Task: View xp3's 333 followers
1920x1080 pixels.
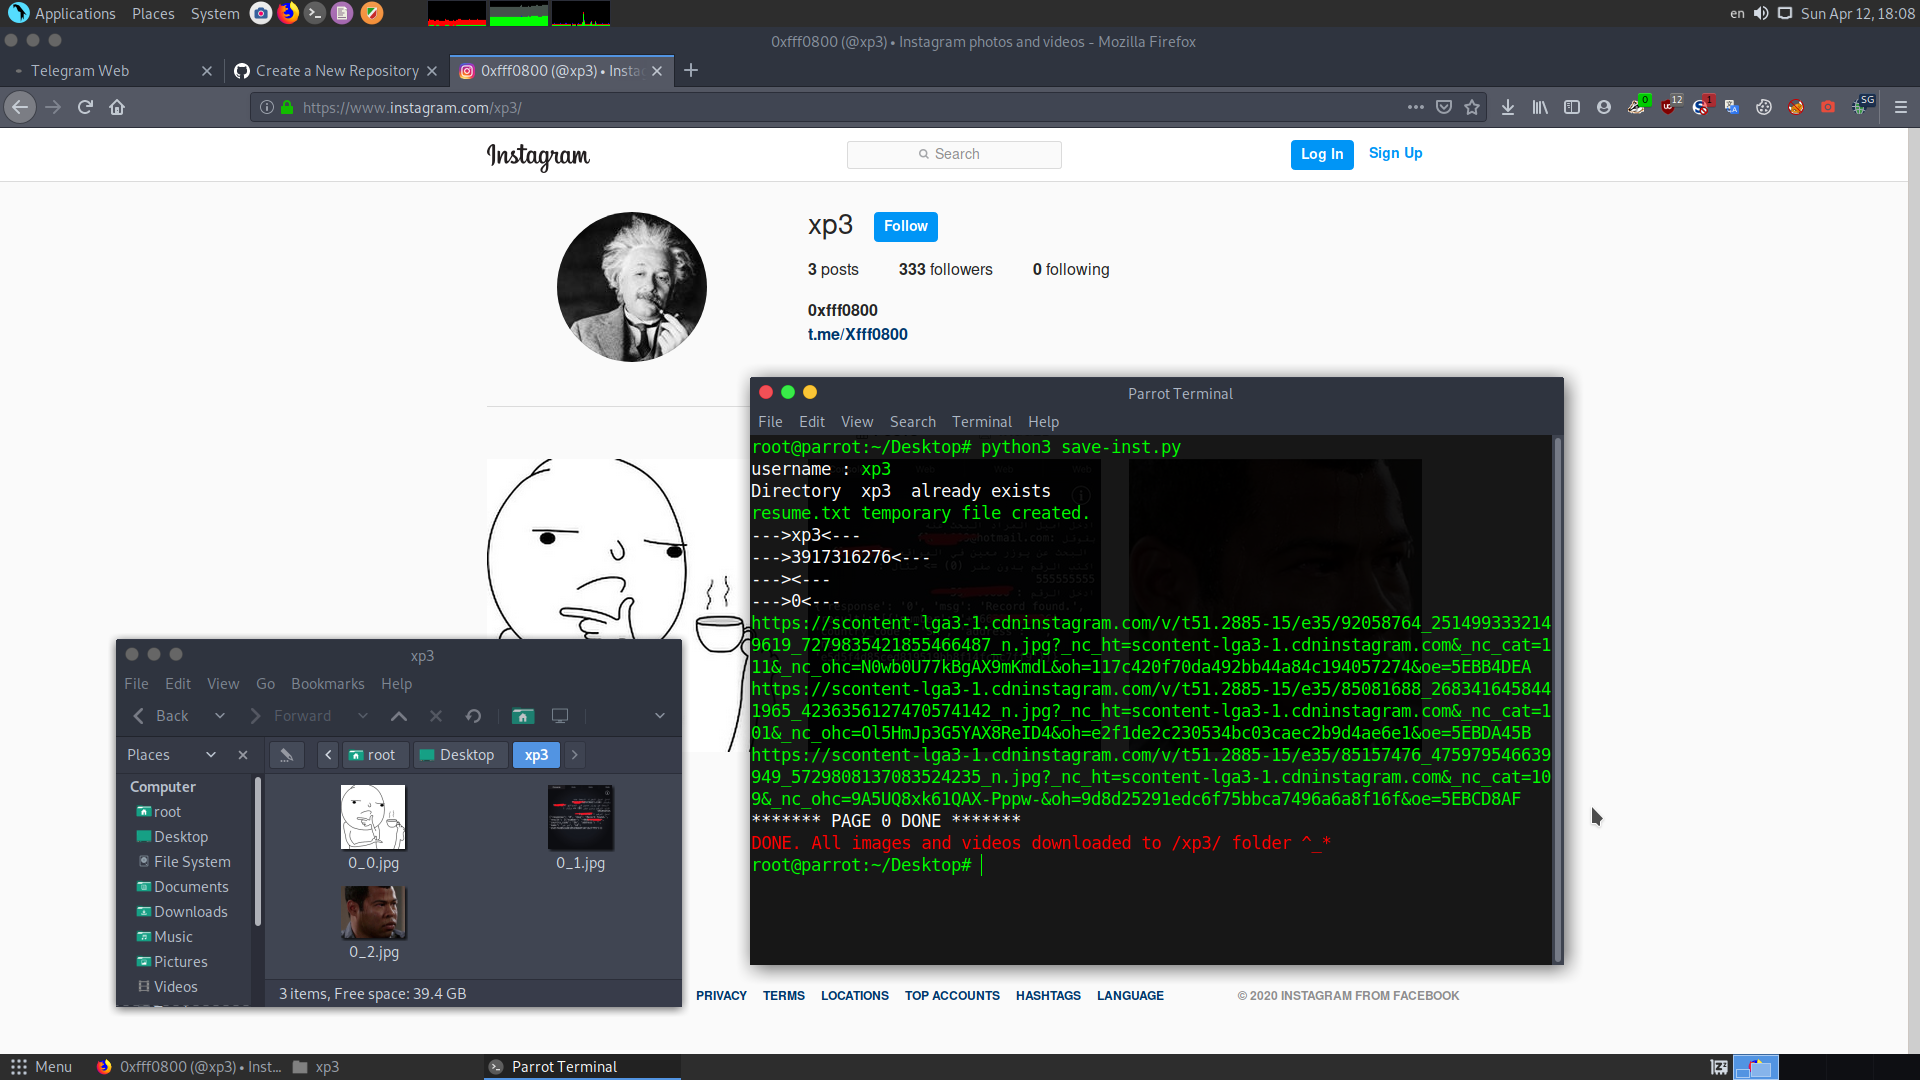Action: pyautogui.click(x=945, y=270)
